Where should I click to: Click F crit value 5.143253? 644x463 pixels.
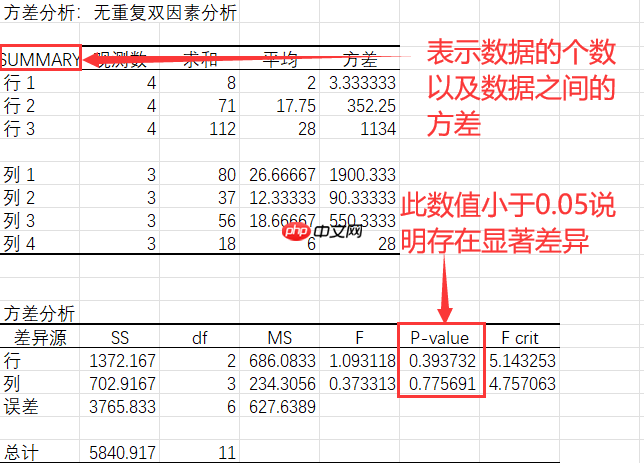coord(522,361)
